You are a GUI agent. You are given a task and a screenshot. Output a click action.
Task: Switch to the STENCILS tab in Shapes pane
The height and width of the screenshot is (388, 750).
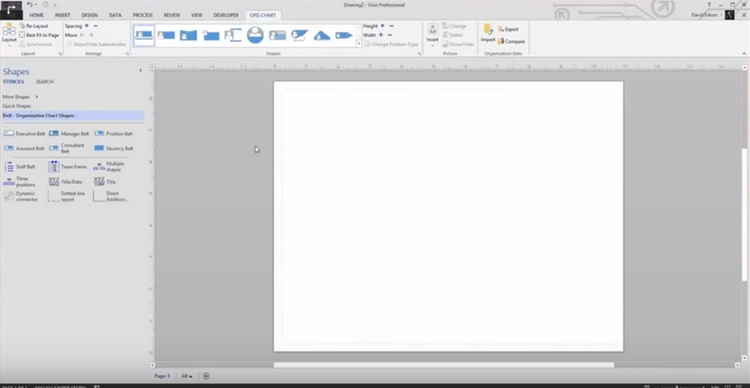coord(13,82)
